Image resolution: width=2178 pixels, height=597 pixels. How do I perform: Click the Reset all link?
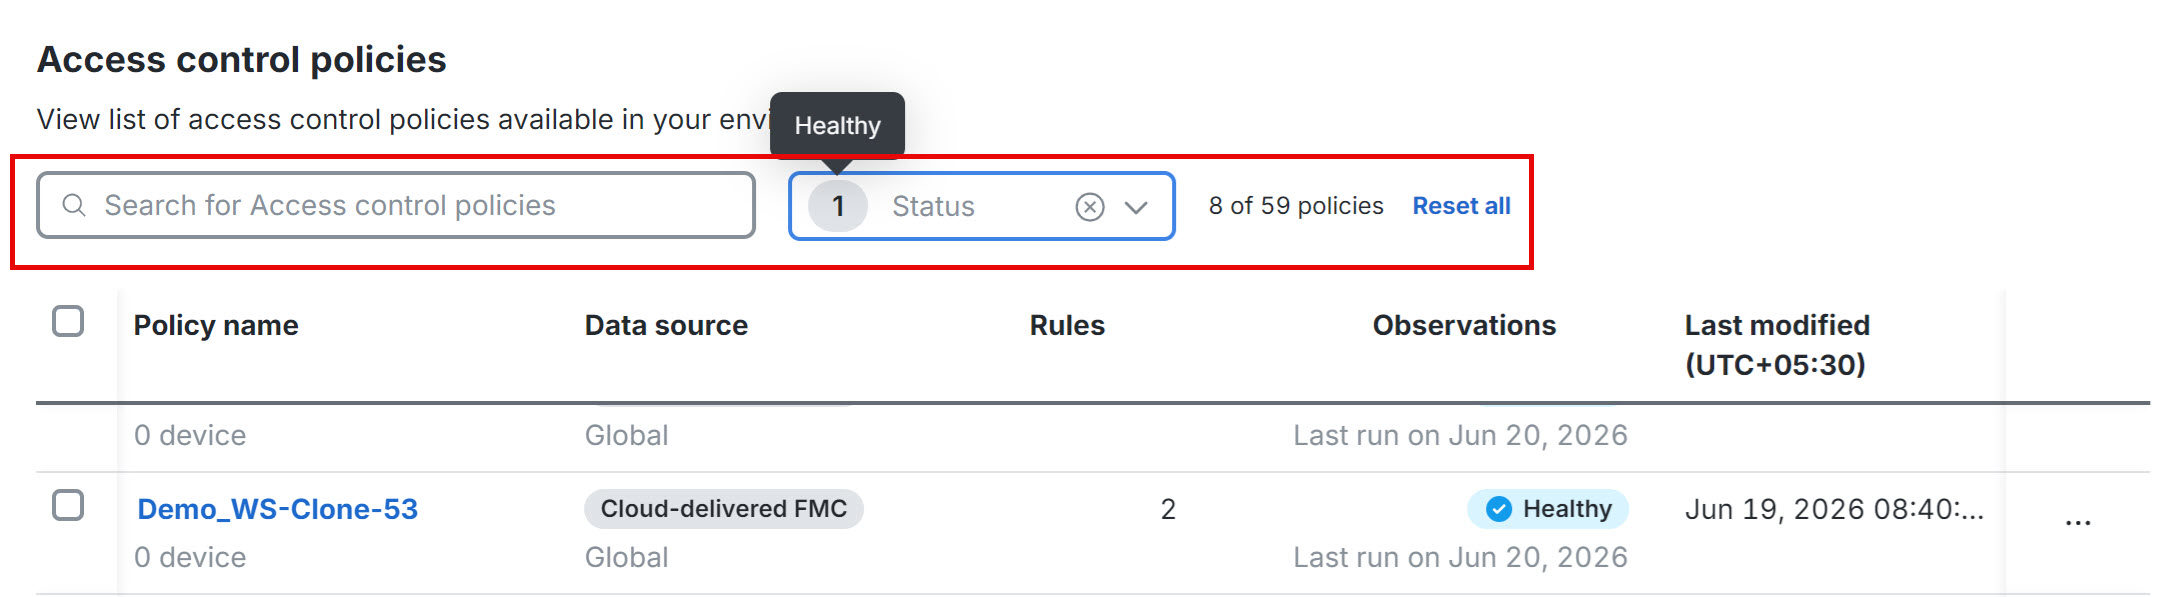tap(1461, 206)
